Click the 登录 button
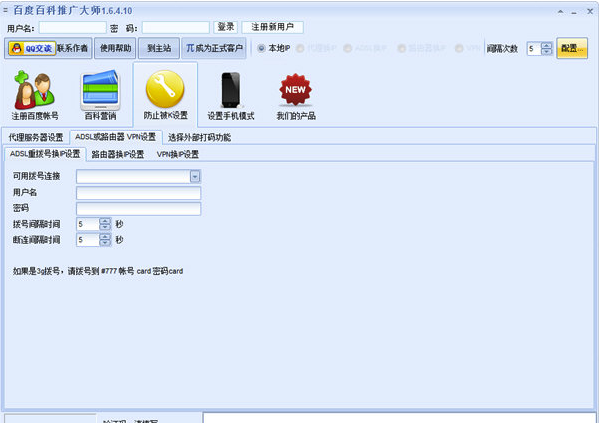 pyautogui.click(x=225, y=27)
